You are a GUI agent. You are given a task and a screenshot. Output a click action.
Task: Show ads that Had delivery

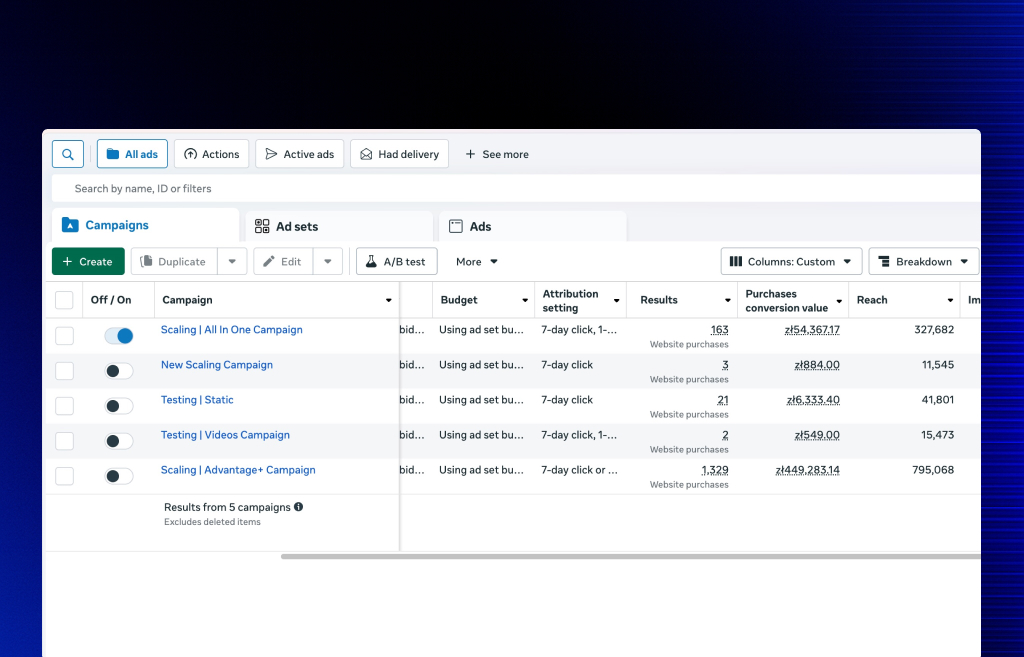click(x=399, y=154)
